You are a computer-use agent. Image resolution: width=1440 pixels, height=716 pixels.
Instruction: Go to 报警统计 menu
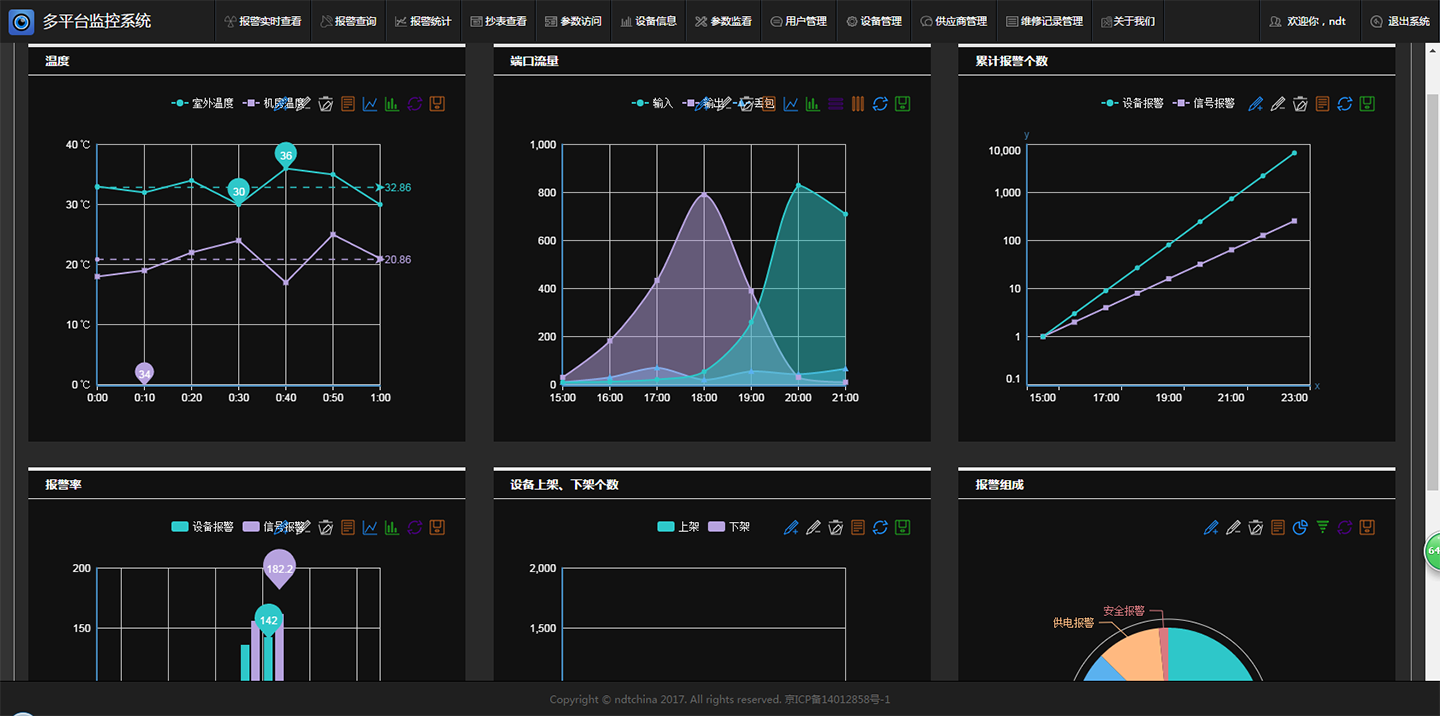click(x=423, y=21)
